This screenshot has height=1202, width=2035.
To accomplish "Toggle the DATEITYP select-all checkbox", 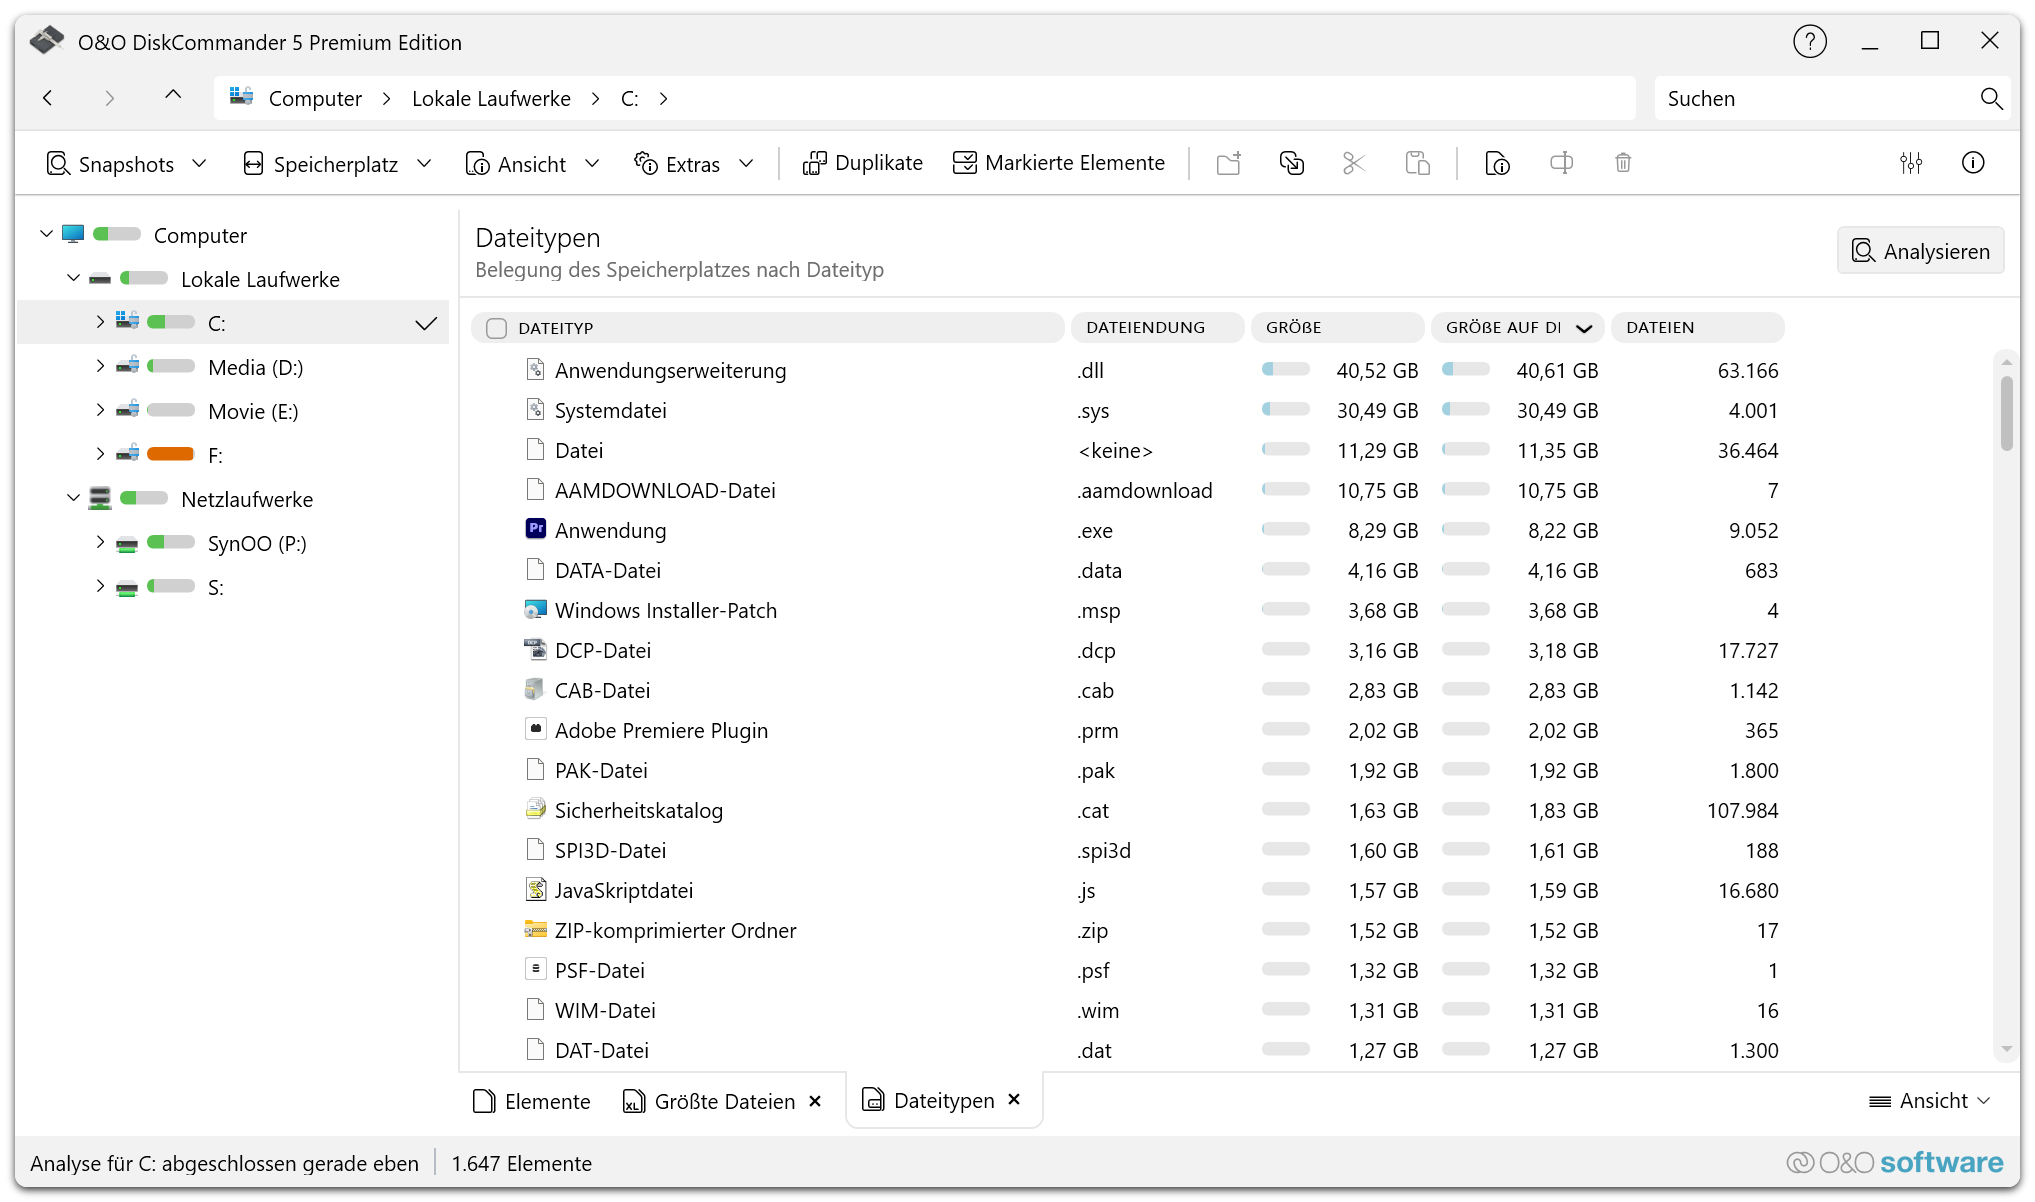I will click(496, 328).
